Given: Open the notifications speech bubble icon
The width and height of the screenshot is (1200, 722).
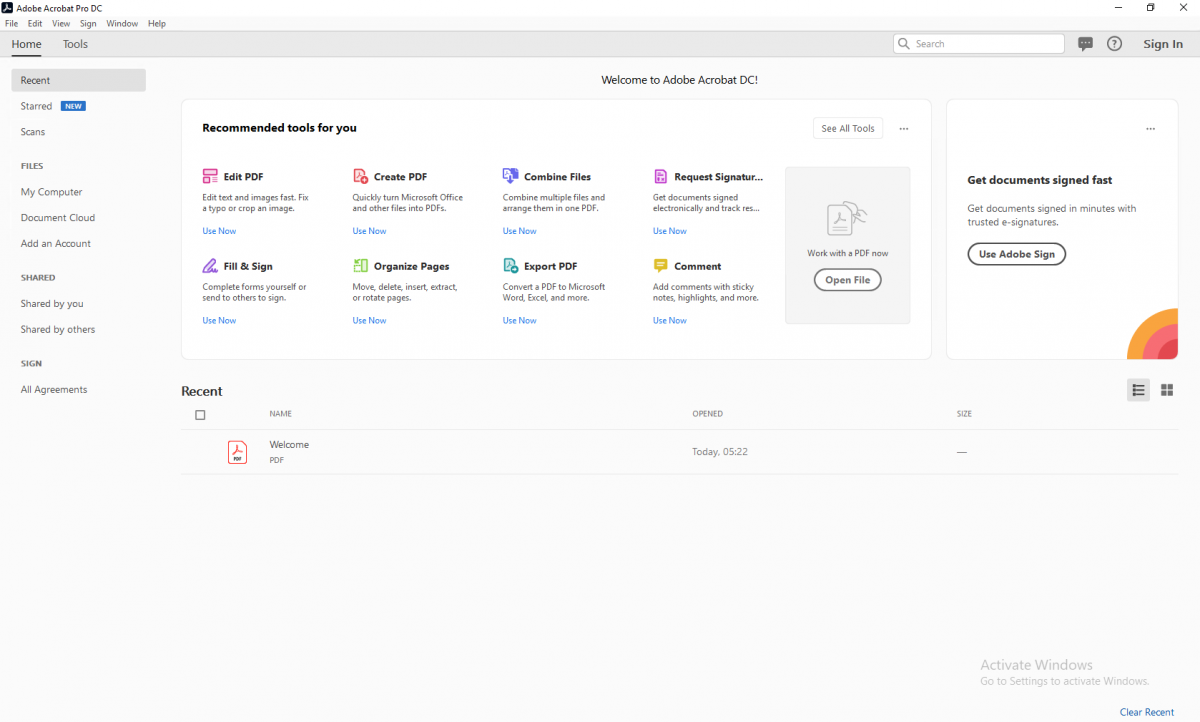Looking at the screenshot, I should click(1085, 44).
